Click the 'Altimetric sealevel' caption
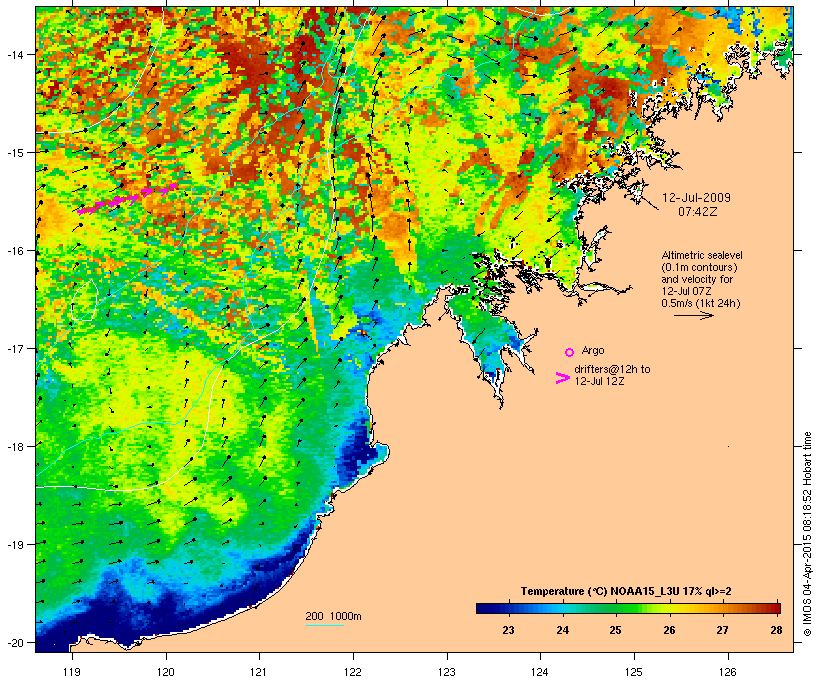Viewport: 820px width, 680px height. point(702,255)
